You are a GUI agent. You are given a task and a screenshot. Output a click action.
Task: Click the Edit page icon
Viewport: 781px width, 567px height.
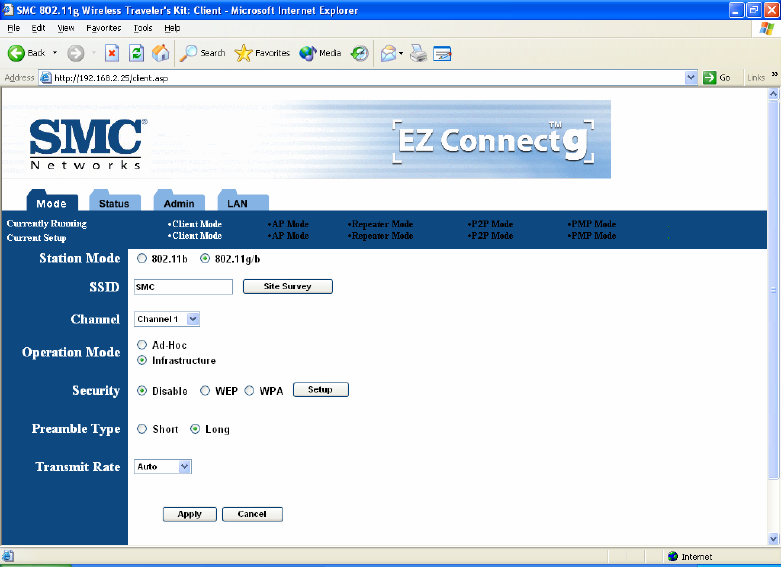(x=442, y=53)
